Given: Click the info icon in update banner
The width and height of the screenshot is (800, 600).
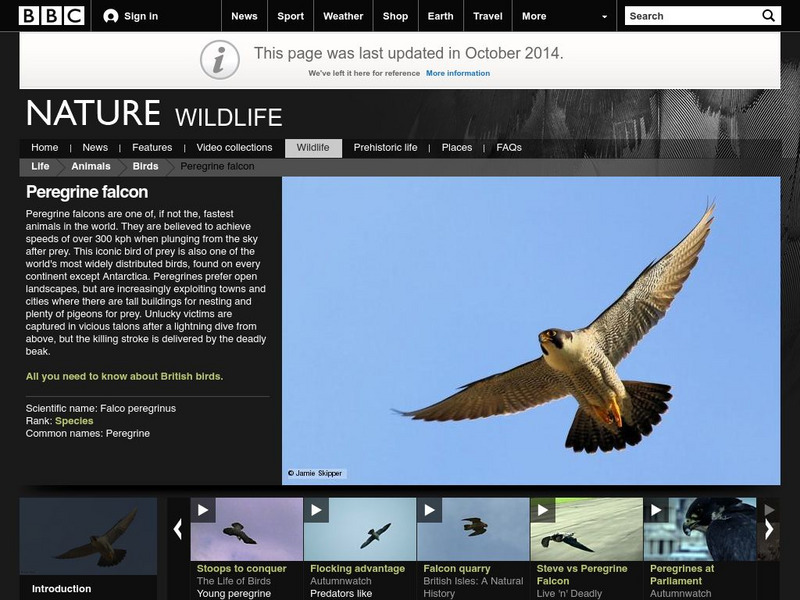Looking at the screenshot, I should 219,60.
